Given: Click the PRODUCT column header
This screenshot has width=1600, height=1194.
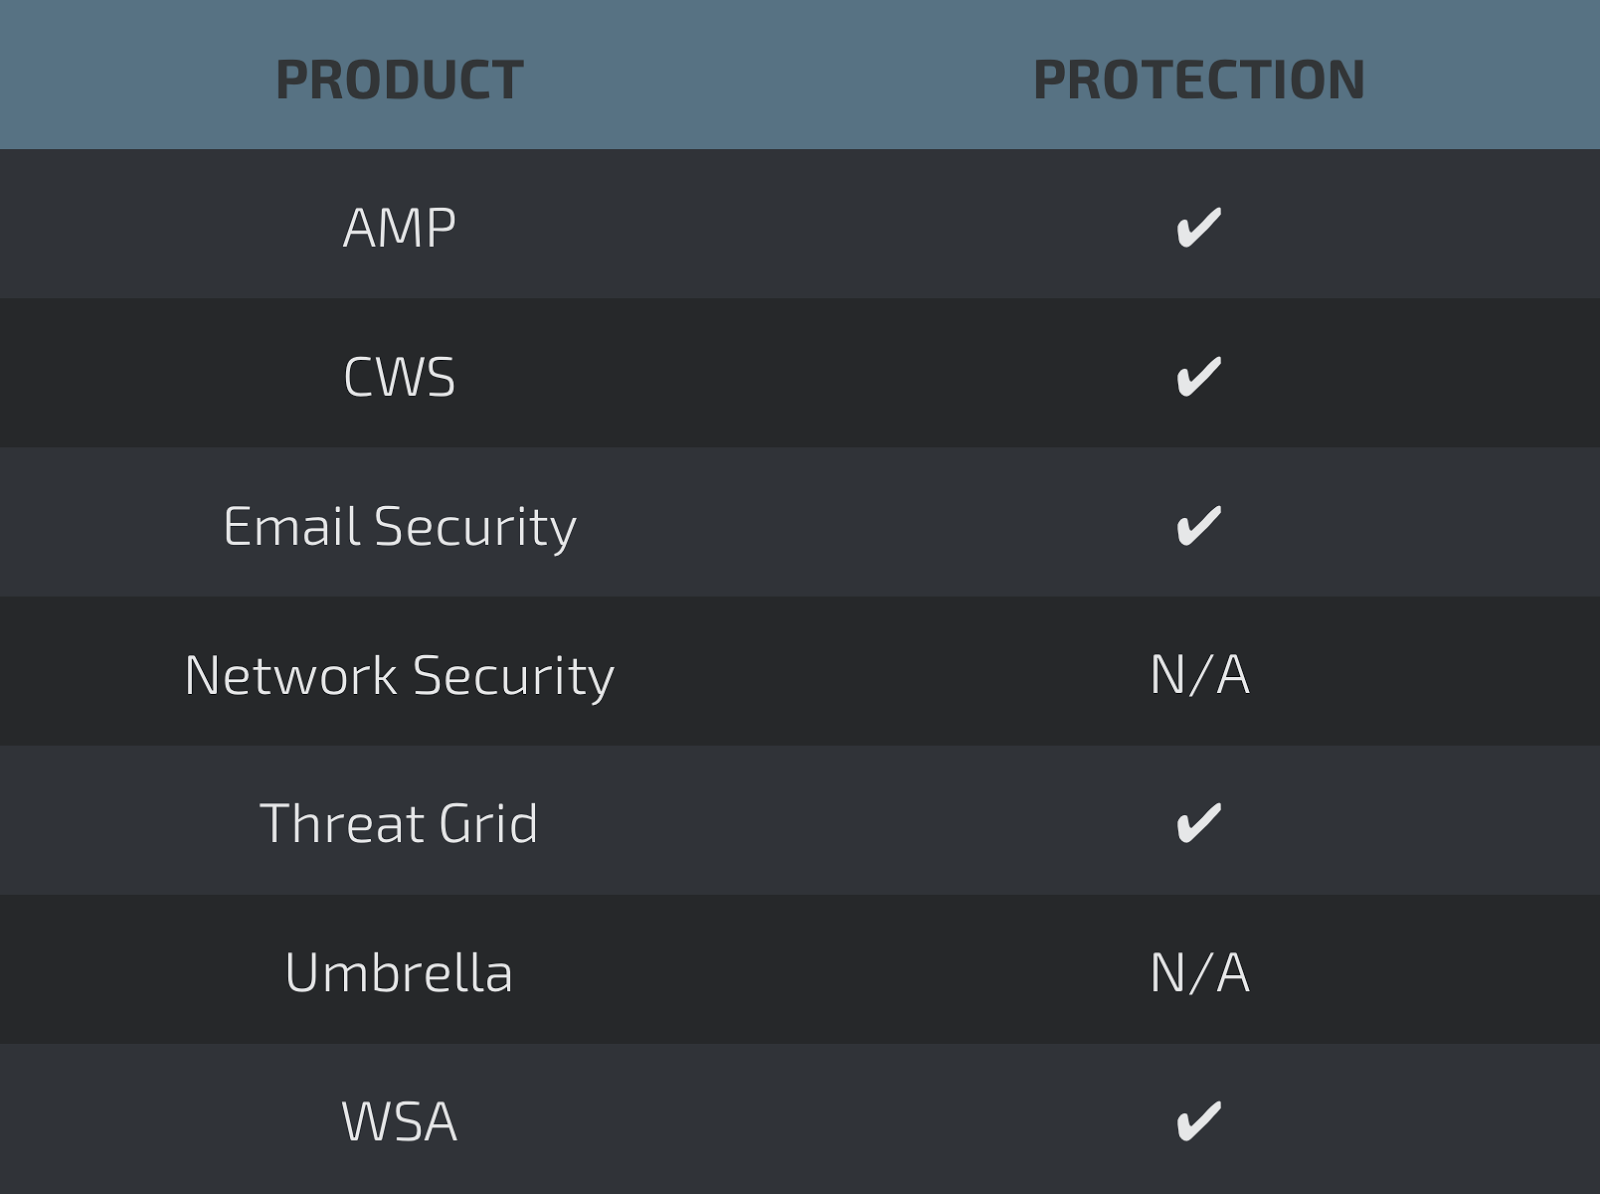Looking at the screenshot, I should (x=399, y=79).
